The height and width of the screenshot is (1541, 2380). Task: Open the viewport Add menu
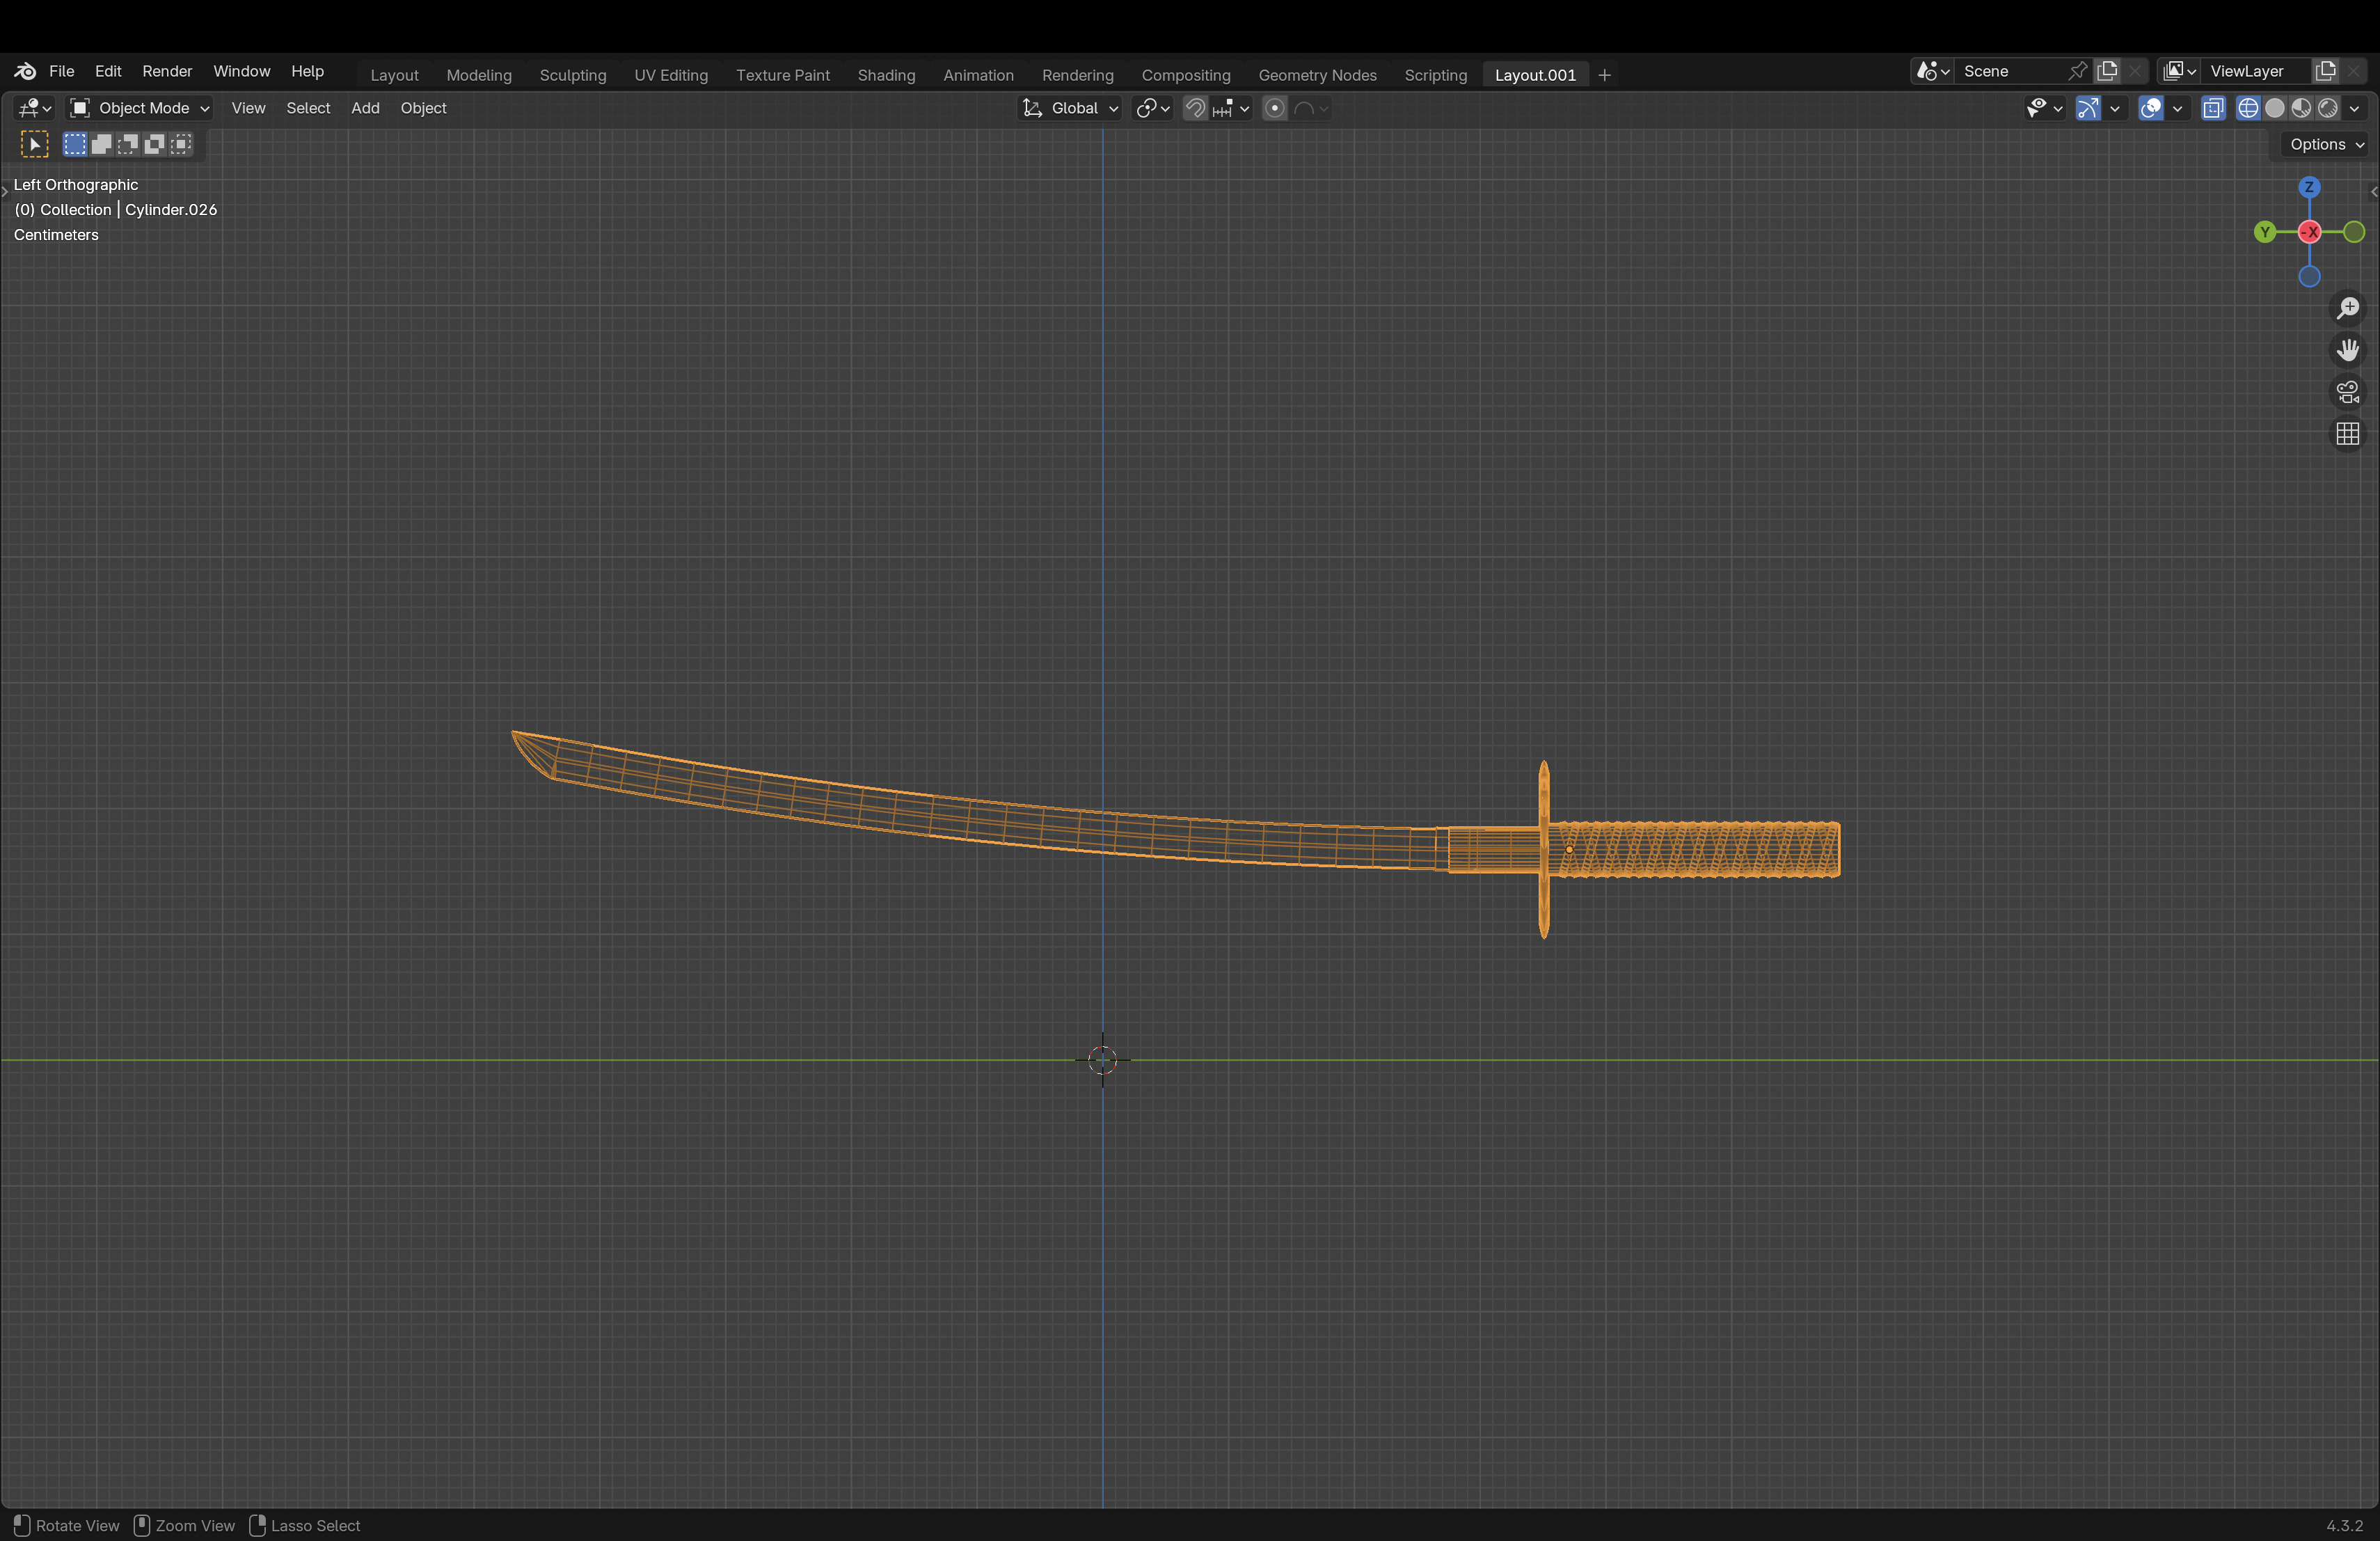(x=365, y=108)
